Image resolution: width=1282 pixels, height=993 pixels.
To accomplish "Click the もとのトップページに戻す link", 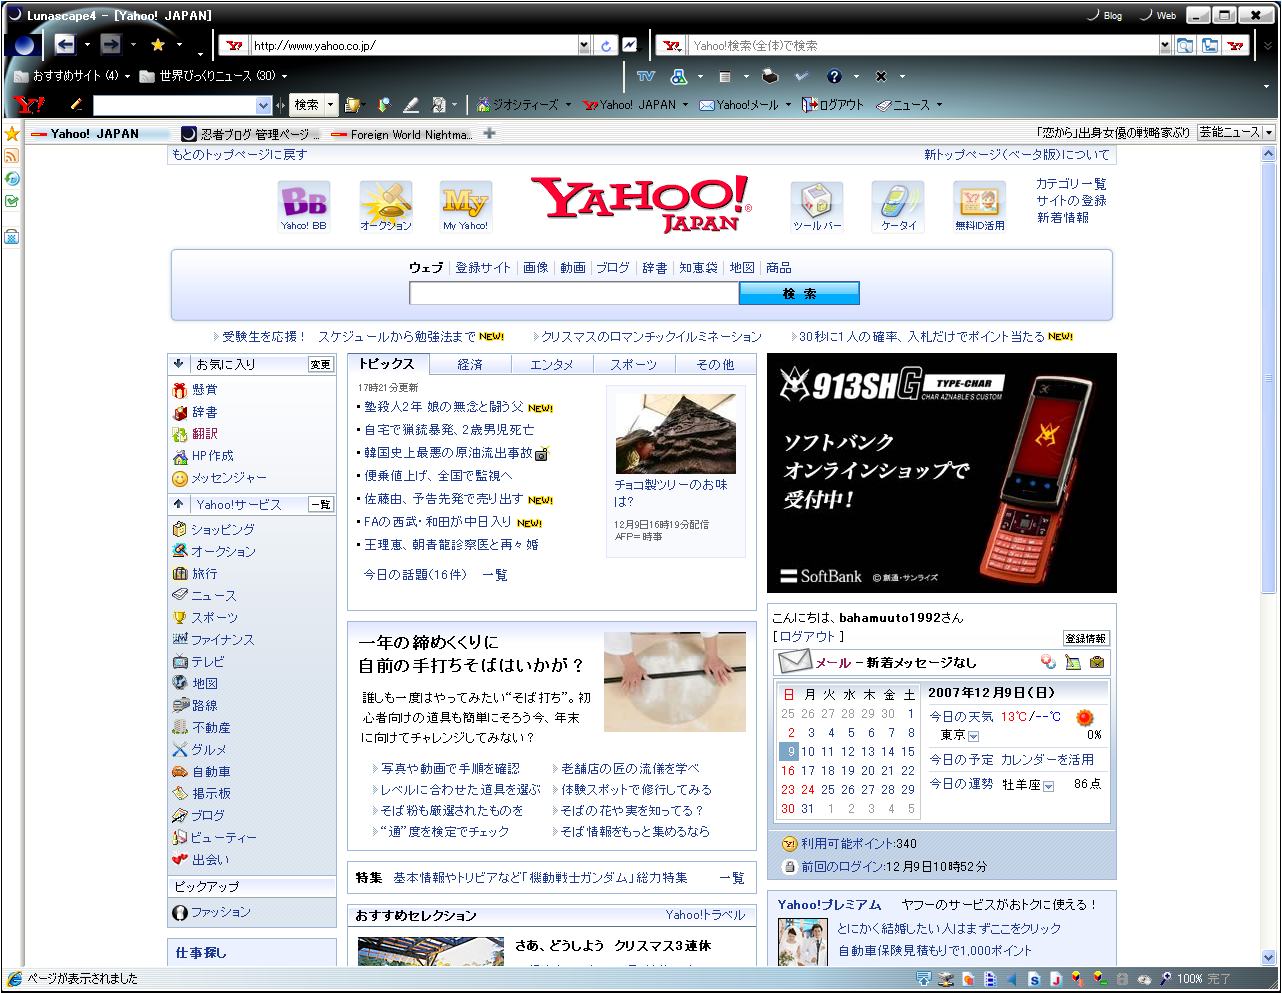I will pyautogui.click(x=239, y=154).
